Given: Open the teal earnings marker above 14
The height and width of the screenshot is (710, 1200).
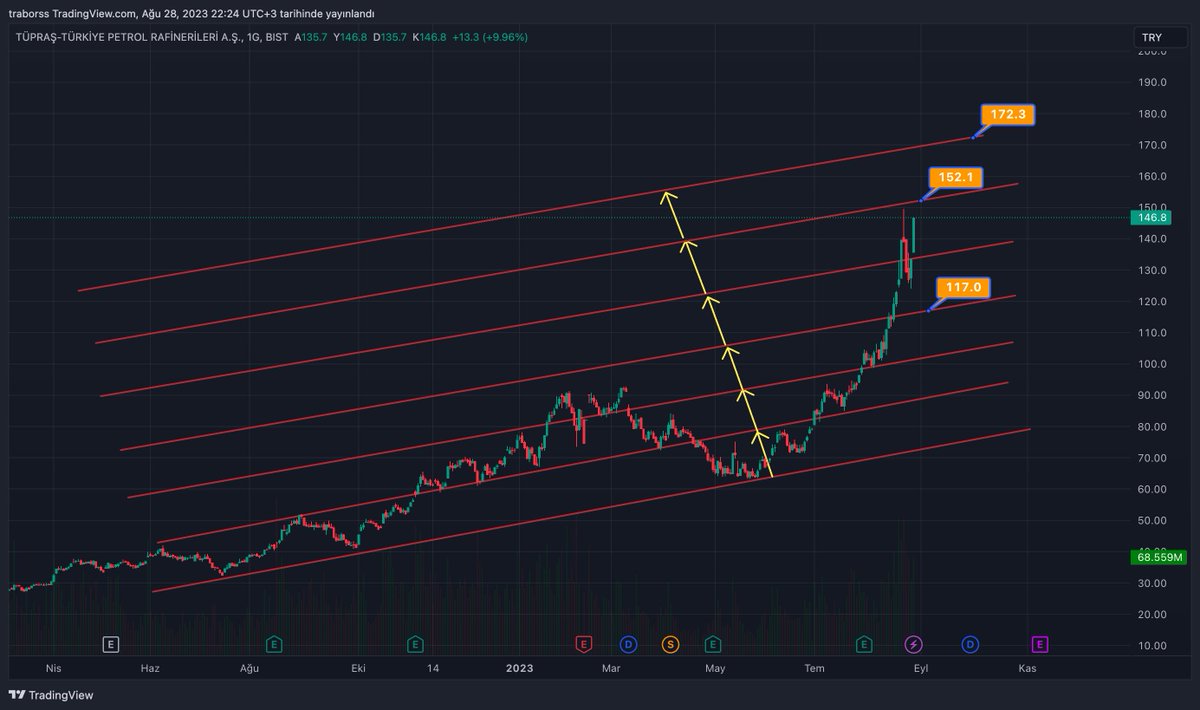Looking at the screenshot, I should click(x=415, y=645).
